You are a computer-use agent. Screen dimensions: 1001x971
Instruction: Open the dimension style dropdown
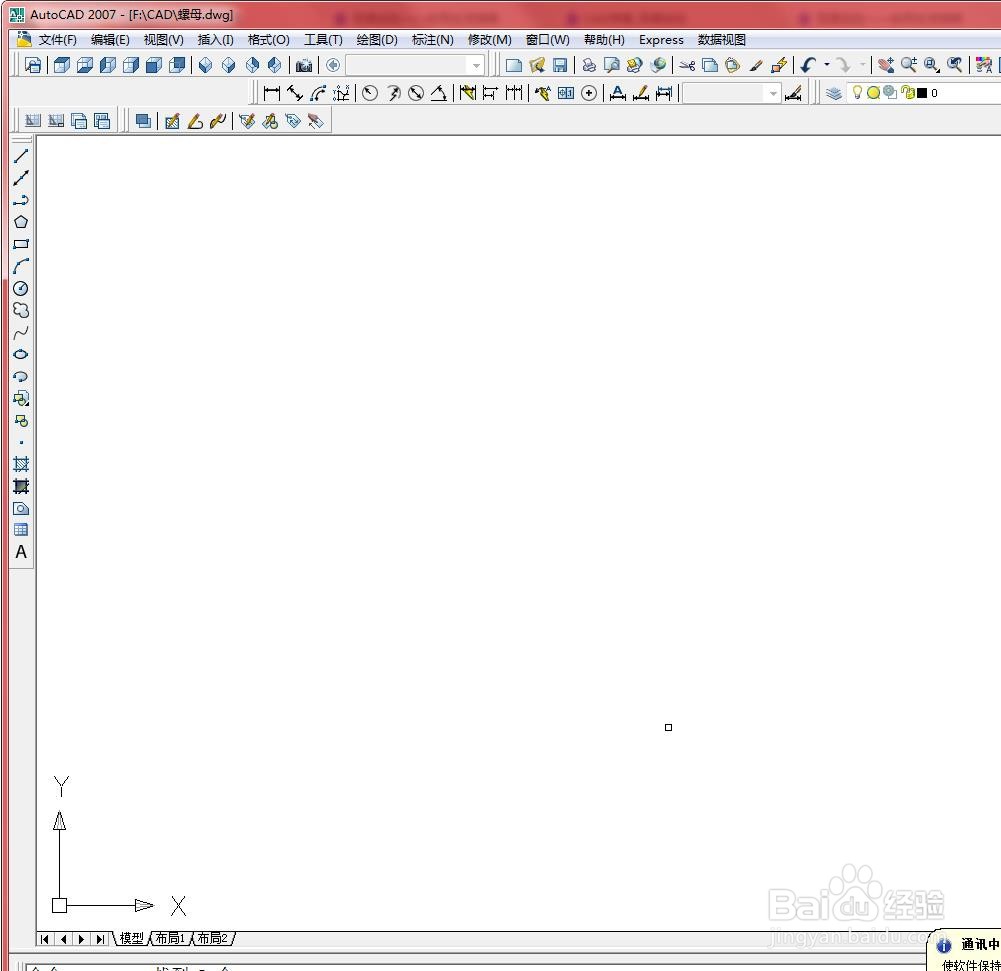click(773, 93)
